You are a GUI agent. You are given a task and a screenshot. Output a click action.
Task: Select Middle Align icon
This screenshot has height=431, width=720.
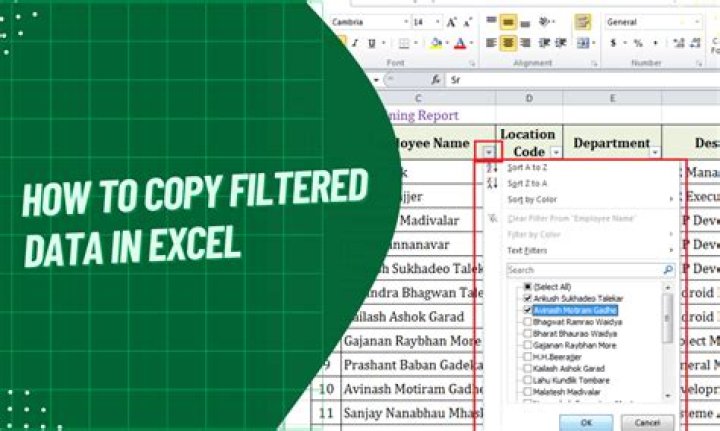pos(508,22)
